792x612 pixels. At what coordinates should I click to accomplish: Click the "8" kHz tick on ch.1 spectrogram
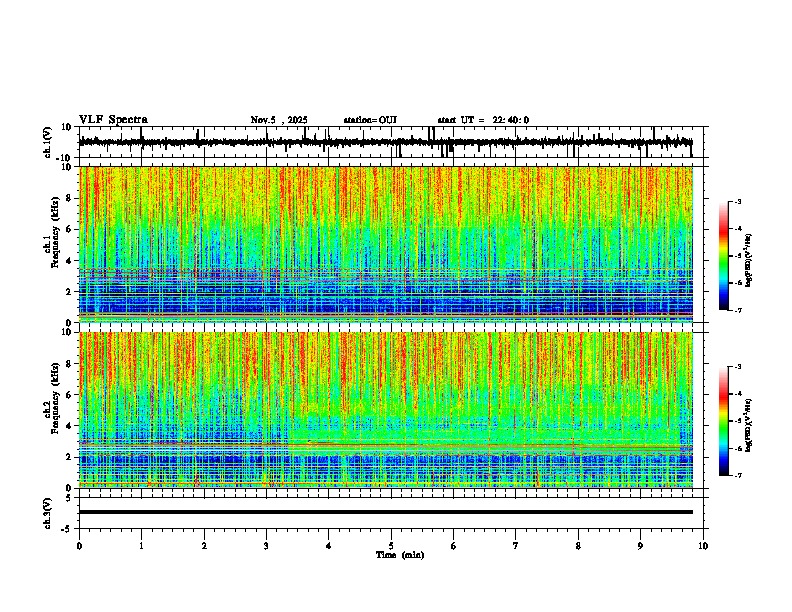click(70, 198)
